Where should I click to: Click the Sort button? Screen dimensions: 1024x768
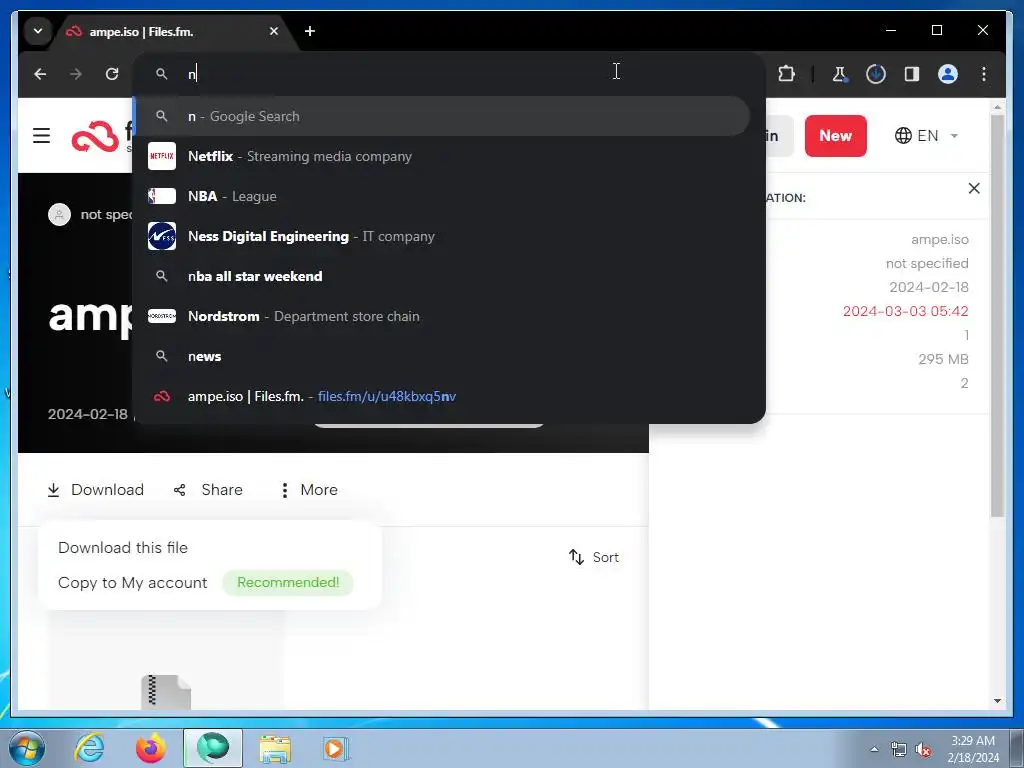pos(594,557)
